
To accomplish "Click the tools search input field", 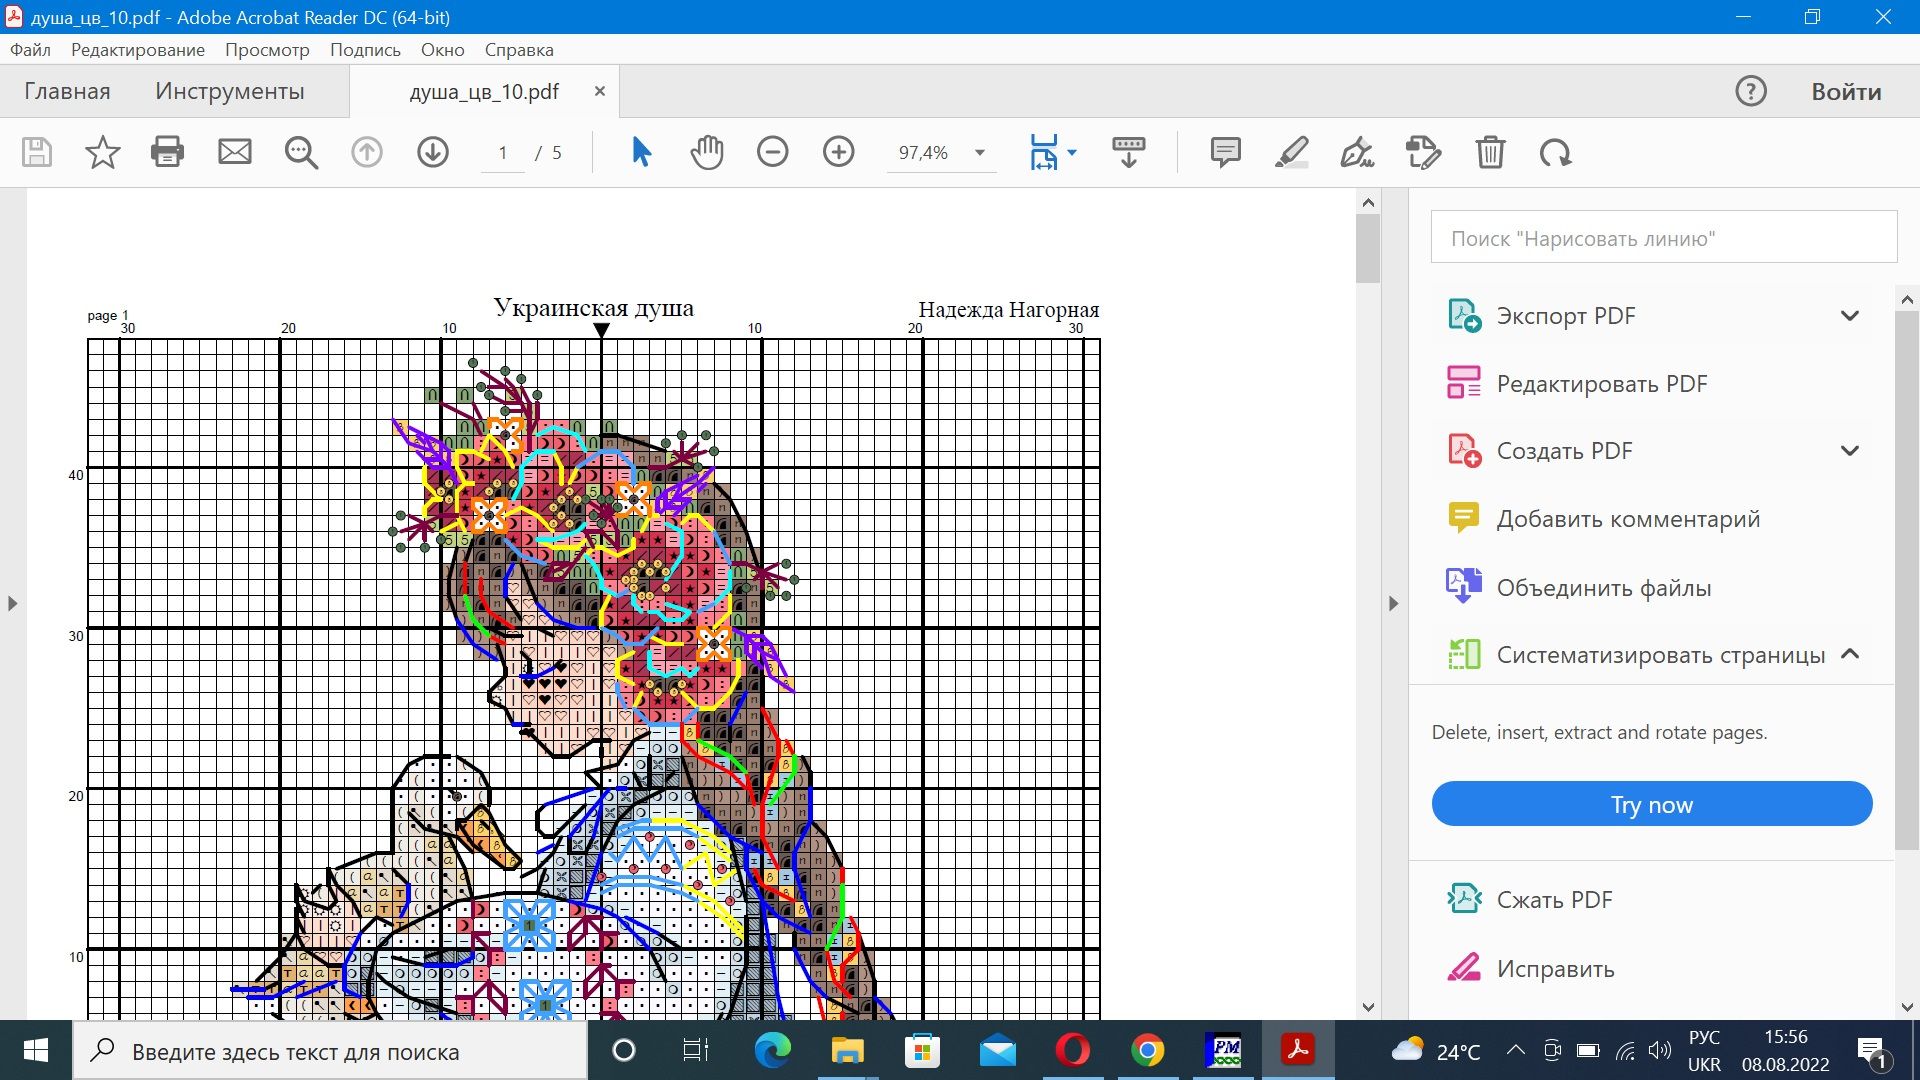I will click(x=1663, y=238).
